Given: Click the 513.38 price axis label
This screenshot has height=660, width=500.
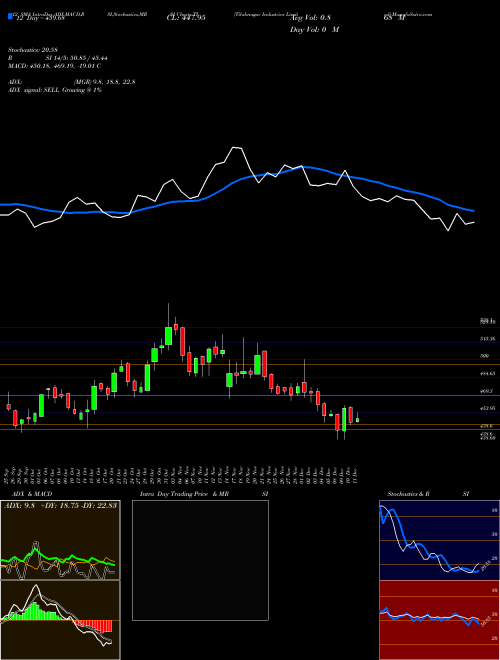Looking at the screenshot, I should 487,339.
